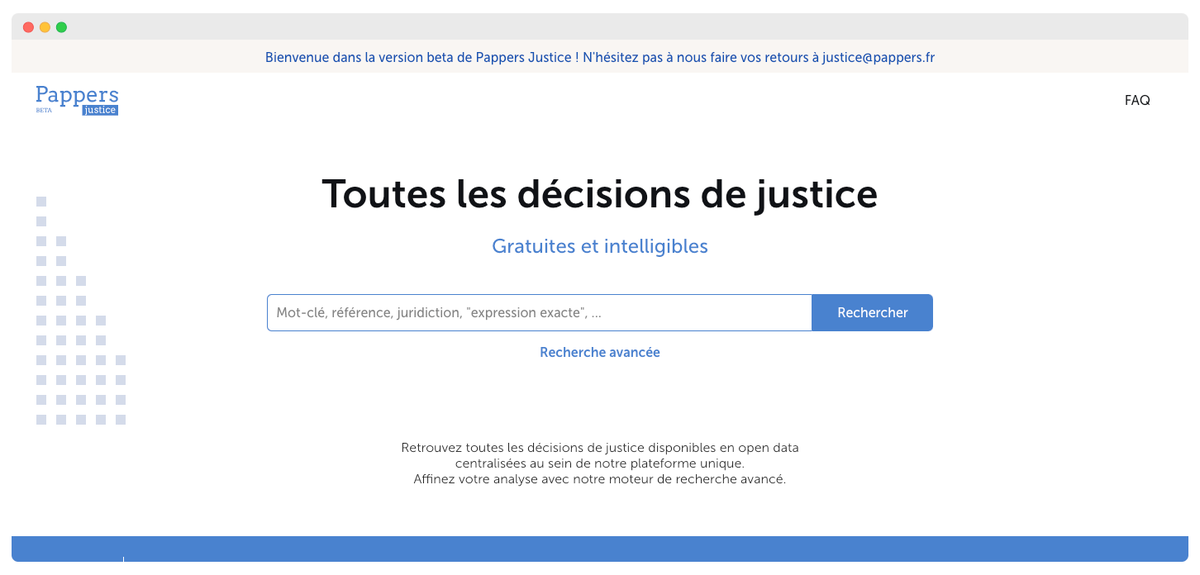Click the justice@pappers.fr email address

878,57
